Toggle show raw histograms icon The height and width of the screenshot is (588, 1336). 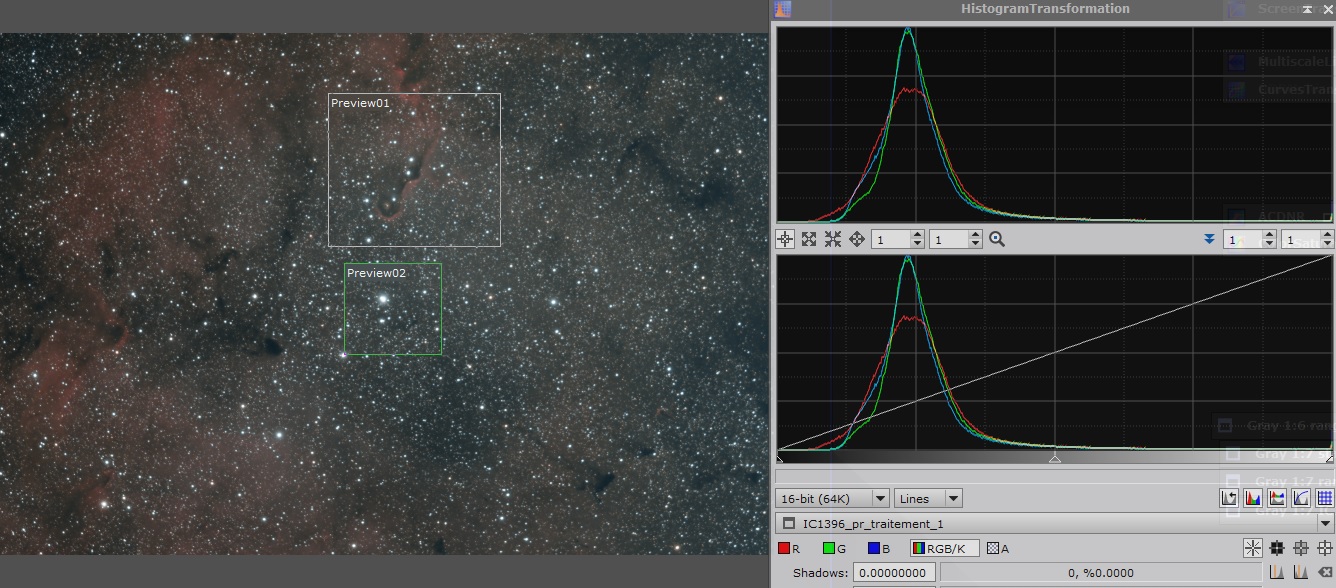click(1253, 498)
